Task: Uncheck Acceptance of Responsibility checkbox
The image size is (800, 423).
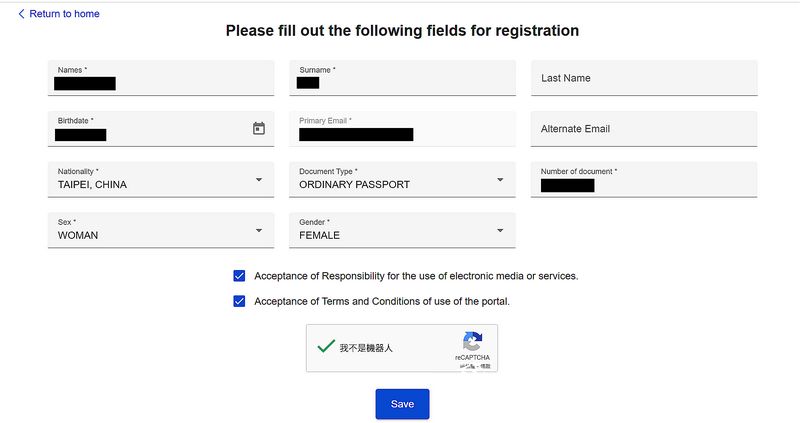Action: click(239, 276)
